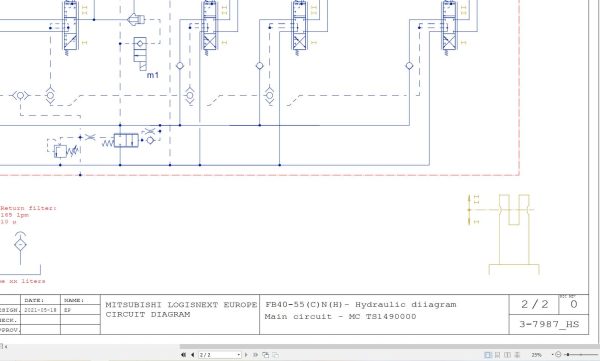
Task: Click the 'Return filter:' red annotation text
Action: pyautogui.click(x=29, y=208)
